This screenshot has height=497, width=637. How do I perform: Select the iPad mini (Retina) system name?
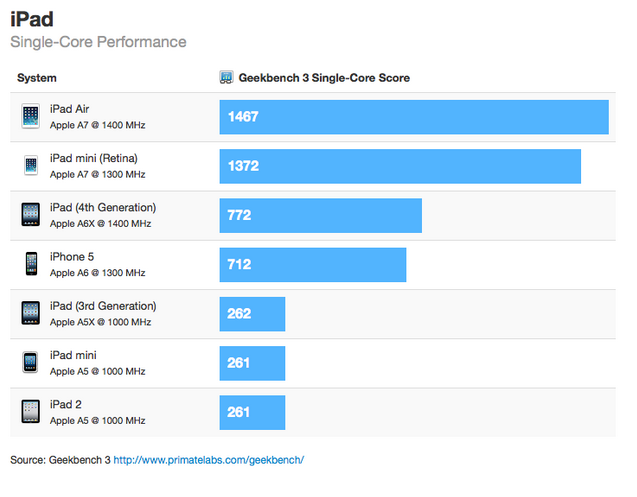pyautogui.click(x=93, y=158)
